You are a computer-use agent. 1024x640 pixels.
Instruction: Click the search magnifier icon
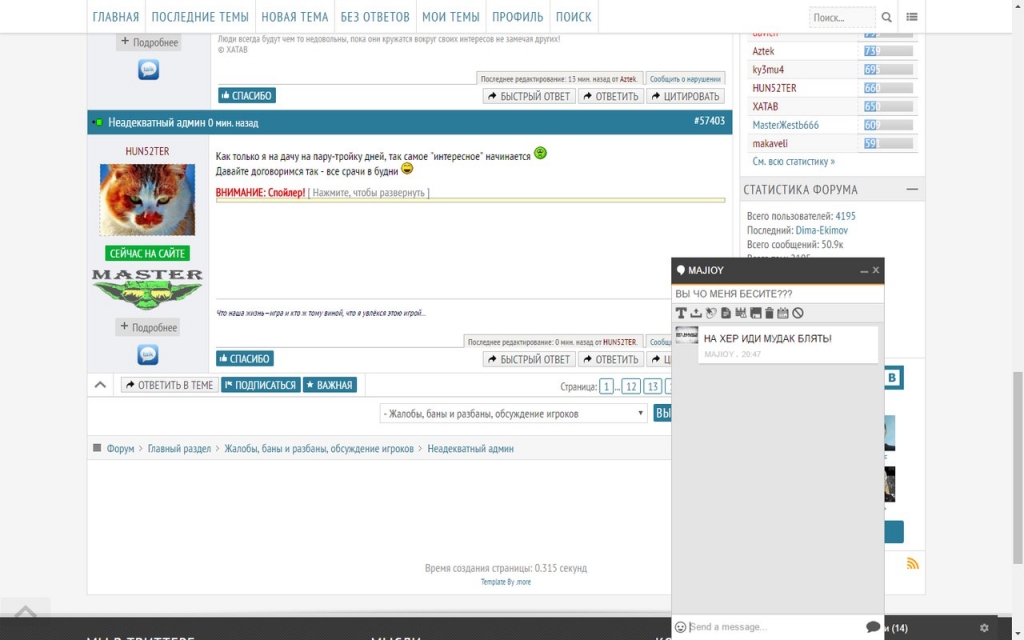[x=887, y=17]
